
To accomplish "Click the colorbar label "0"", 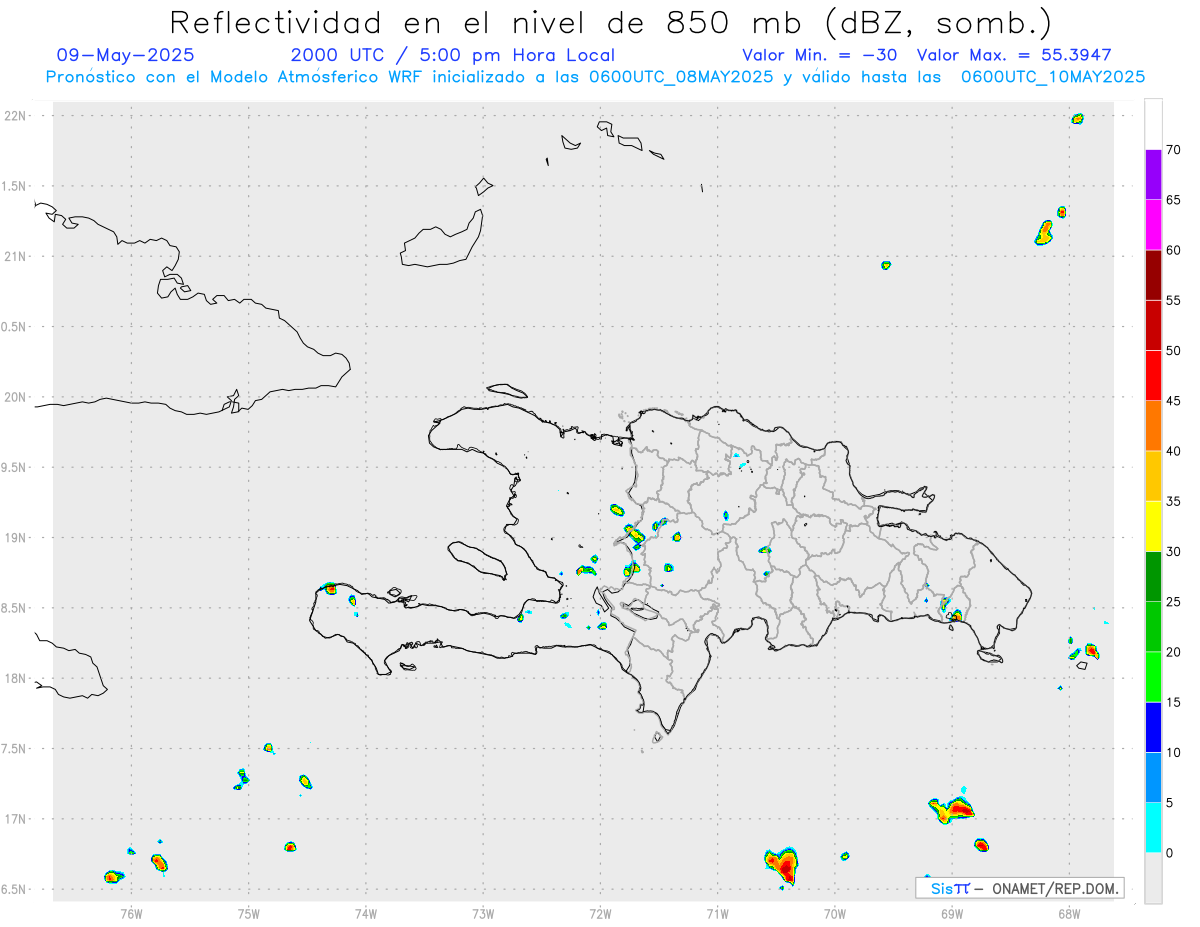I will [x=1169, y=853].
